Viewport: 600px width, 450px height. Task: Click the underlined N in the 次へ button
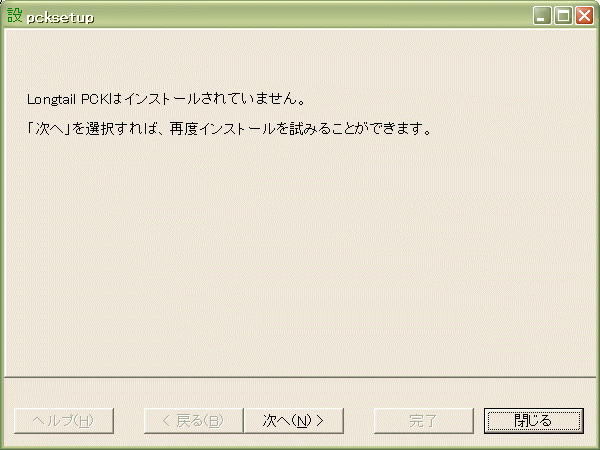point(302,421)
